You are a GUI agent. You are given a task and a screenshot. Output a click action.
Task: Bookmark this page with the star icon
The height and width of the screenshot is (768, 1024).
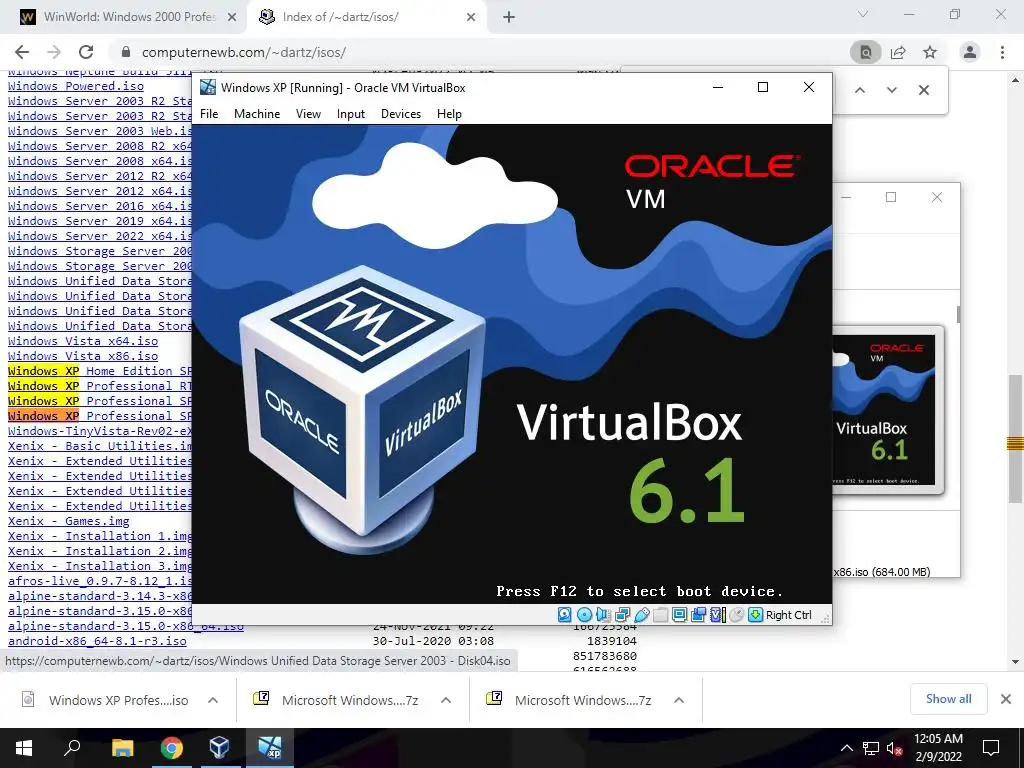tap(930, 52)
